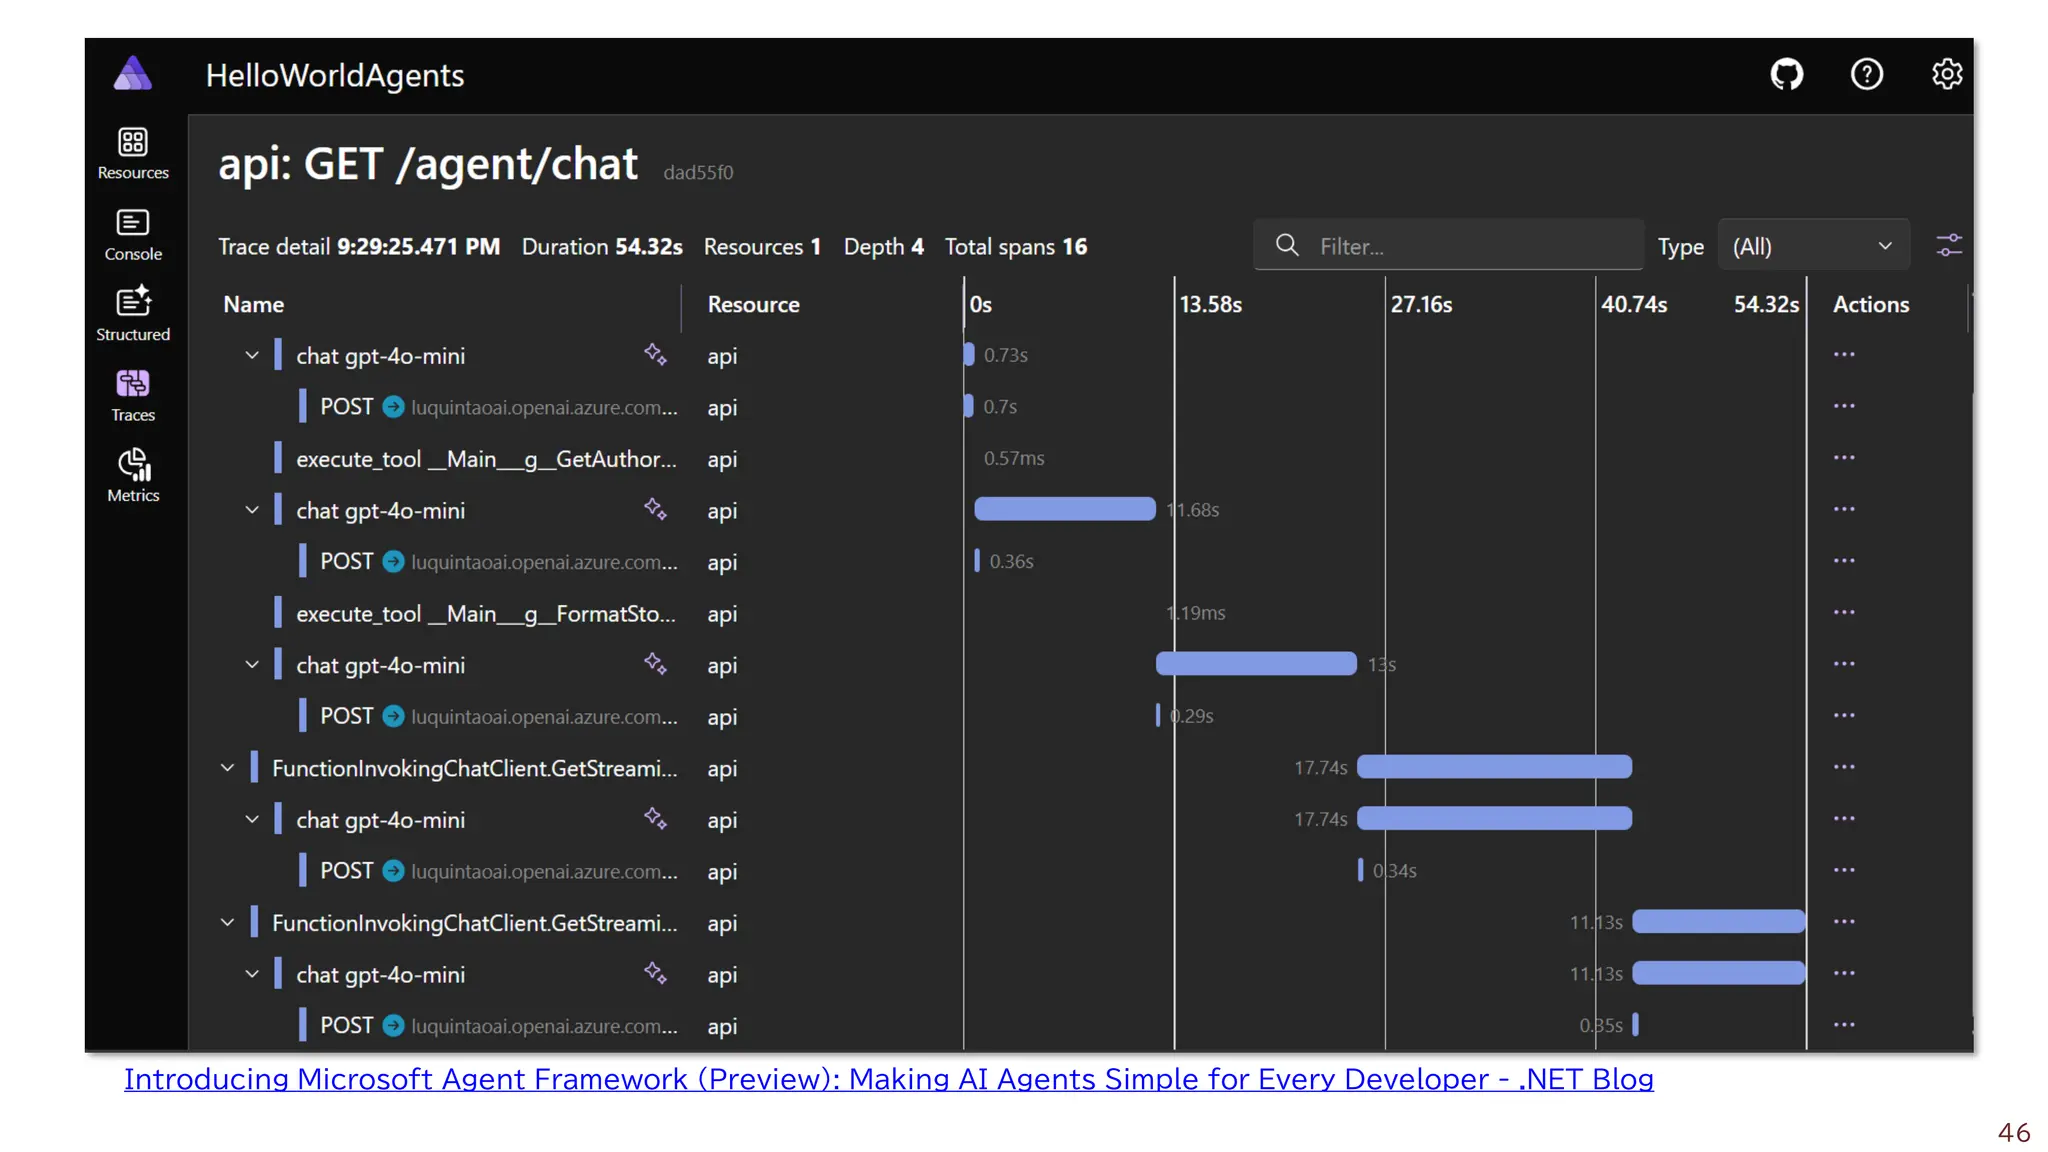Click arrow icon on 0.34s POST row
Viewport: 2048px width, 1152px height.
point(394,871)
